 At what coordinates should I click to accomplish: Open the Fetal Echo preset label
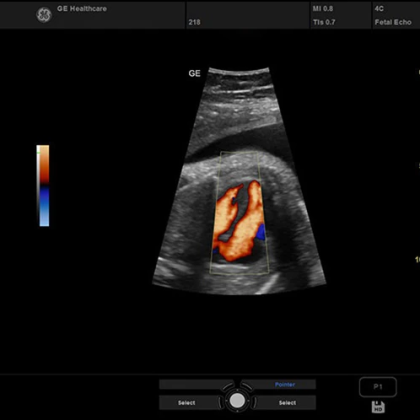tap(393, 22)
